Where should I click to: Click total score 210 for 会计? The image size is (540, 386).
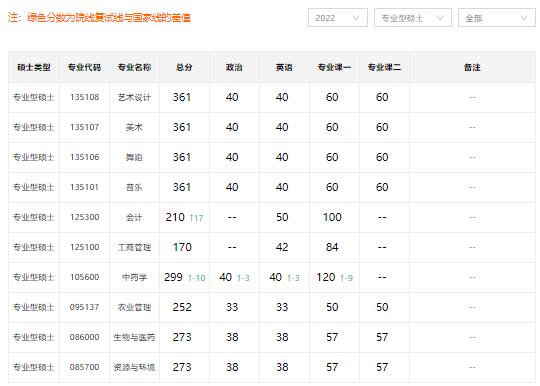click(175, 217)
